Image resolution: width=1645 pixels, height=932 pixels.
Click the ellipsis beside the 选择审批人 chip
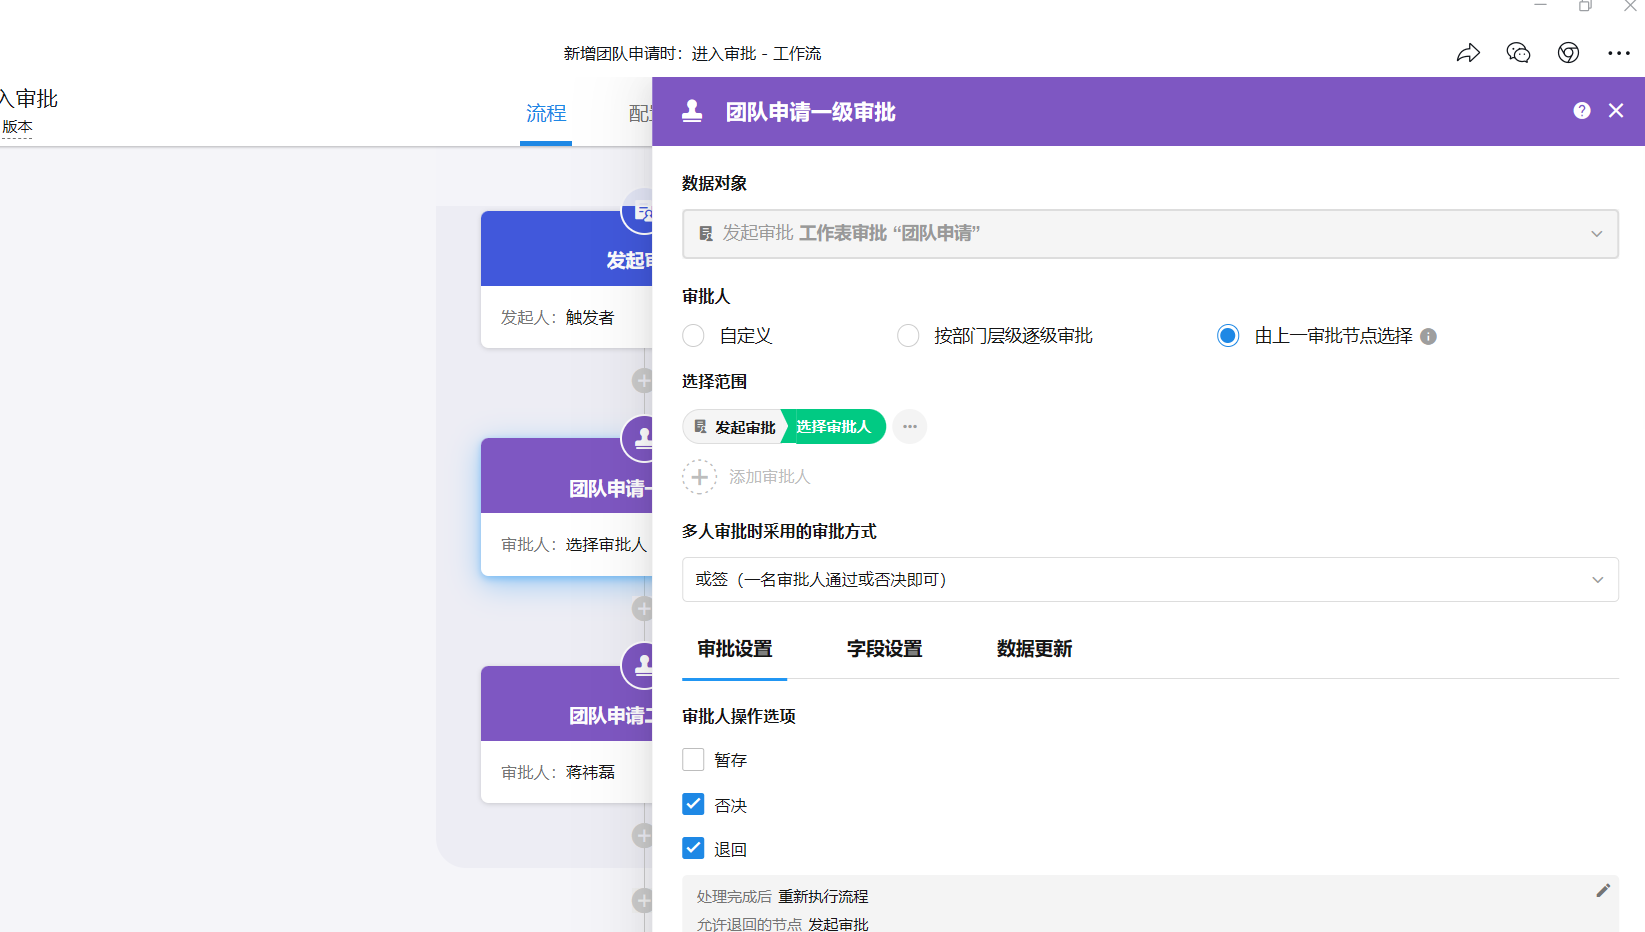[909, 426]
